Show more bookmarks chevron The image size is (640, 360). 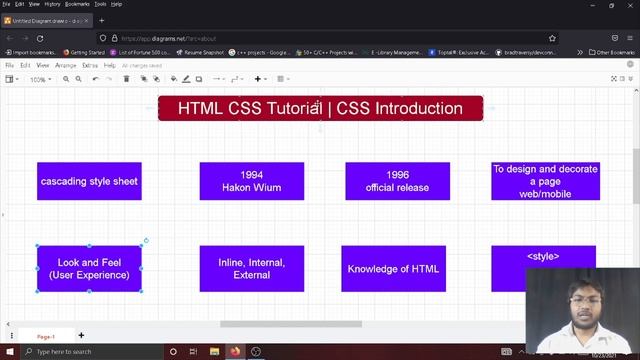[x=580, y=53]
